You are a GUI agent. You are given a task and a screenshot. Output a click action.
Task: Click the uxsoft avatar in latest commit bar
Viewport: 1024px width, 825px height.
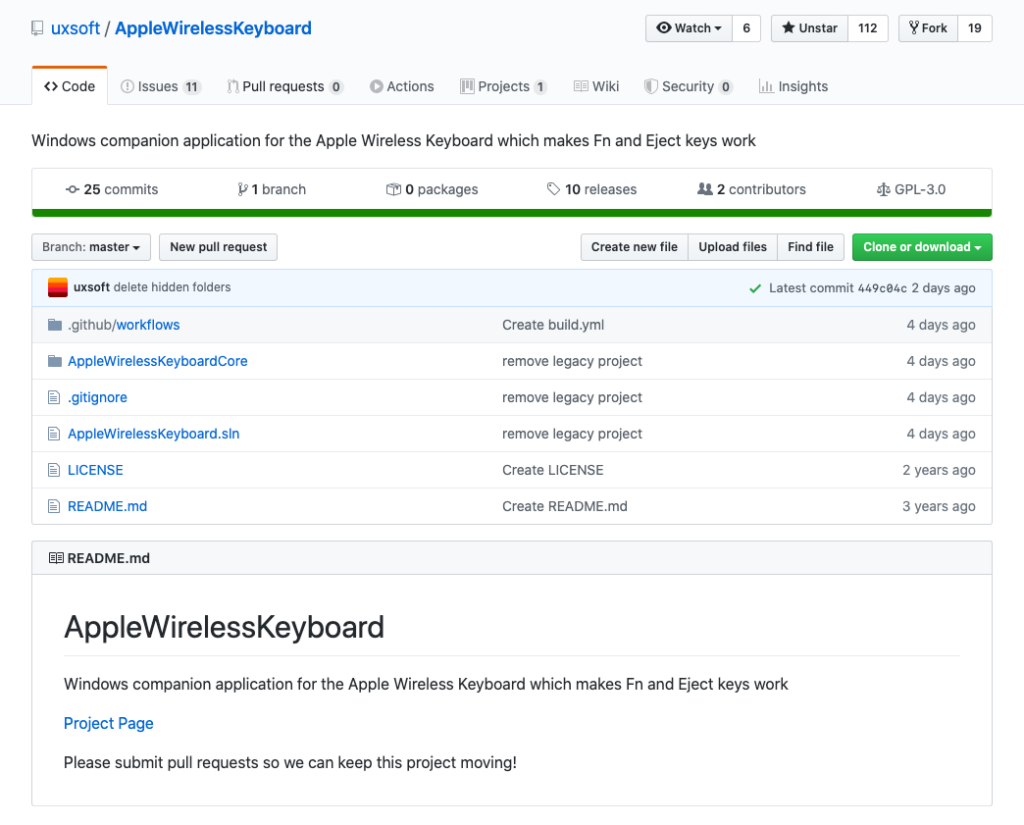57,287
